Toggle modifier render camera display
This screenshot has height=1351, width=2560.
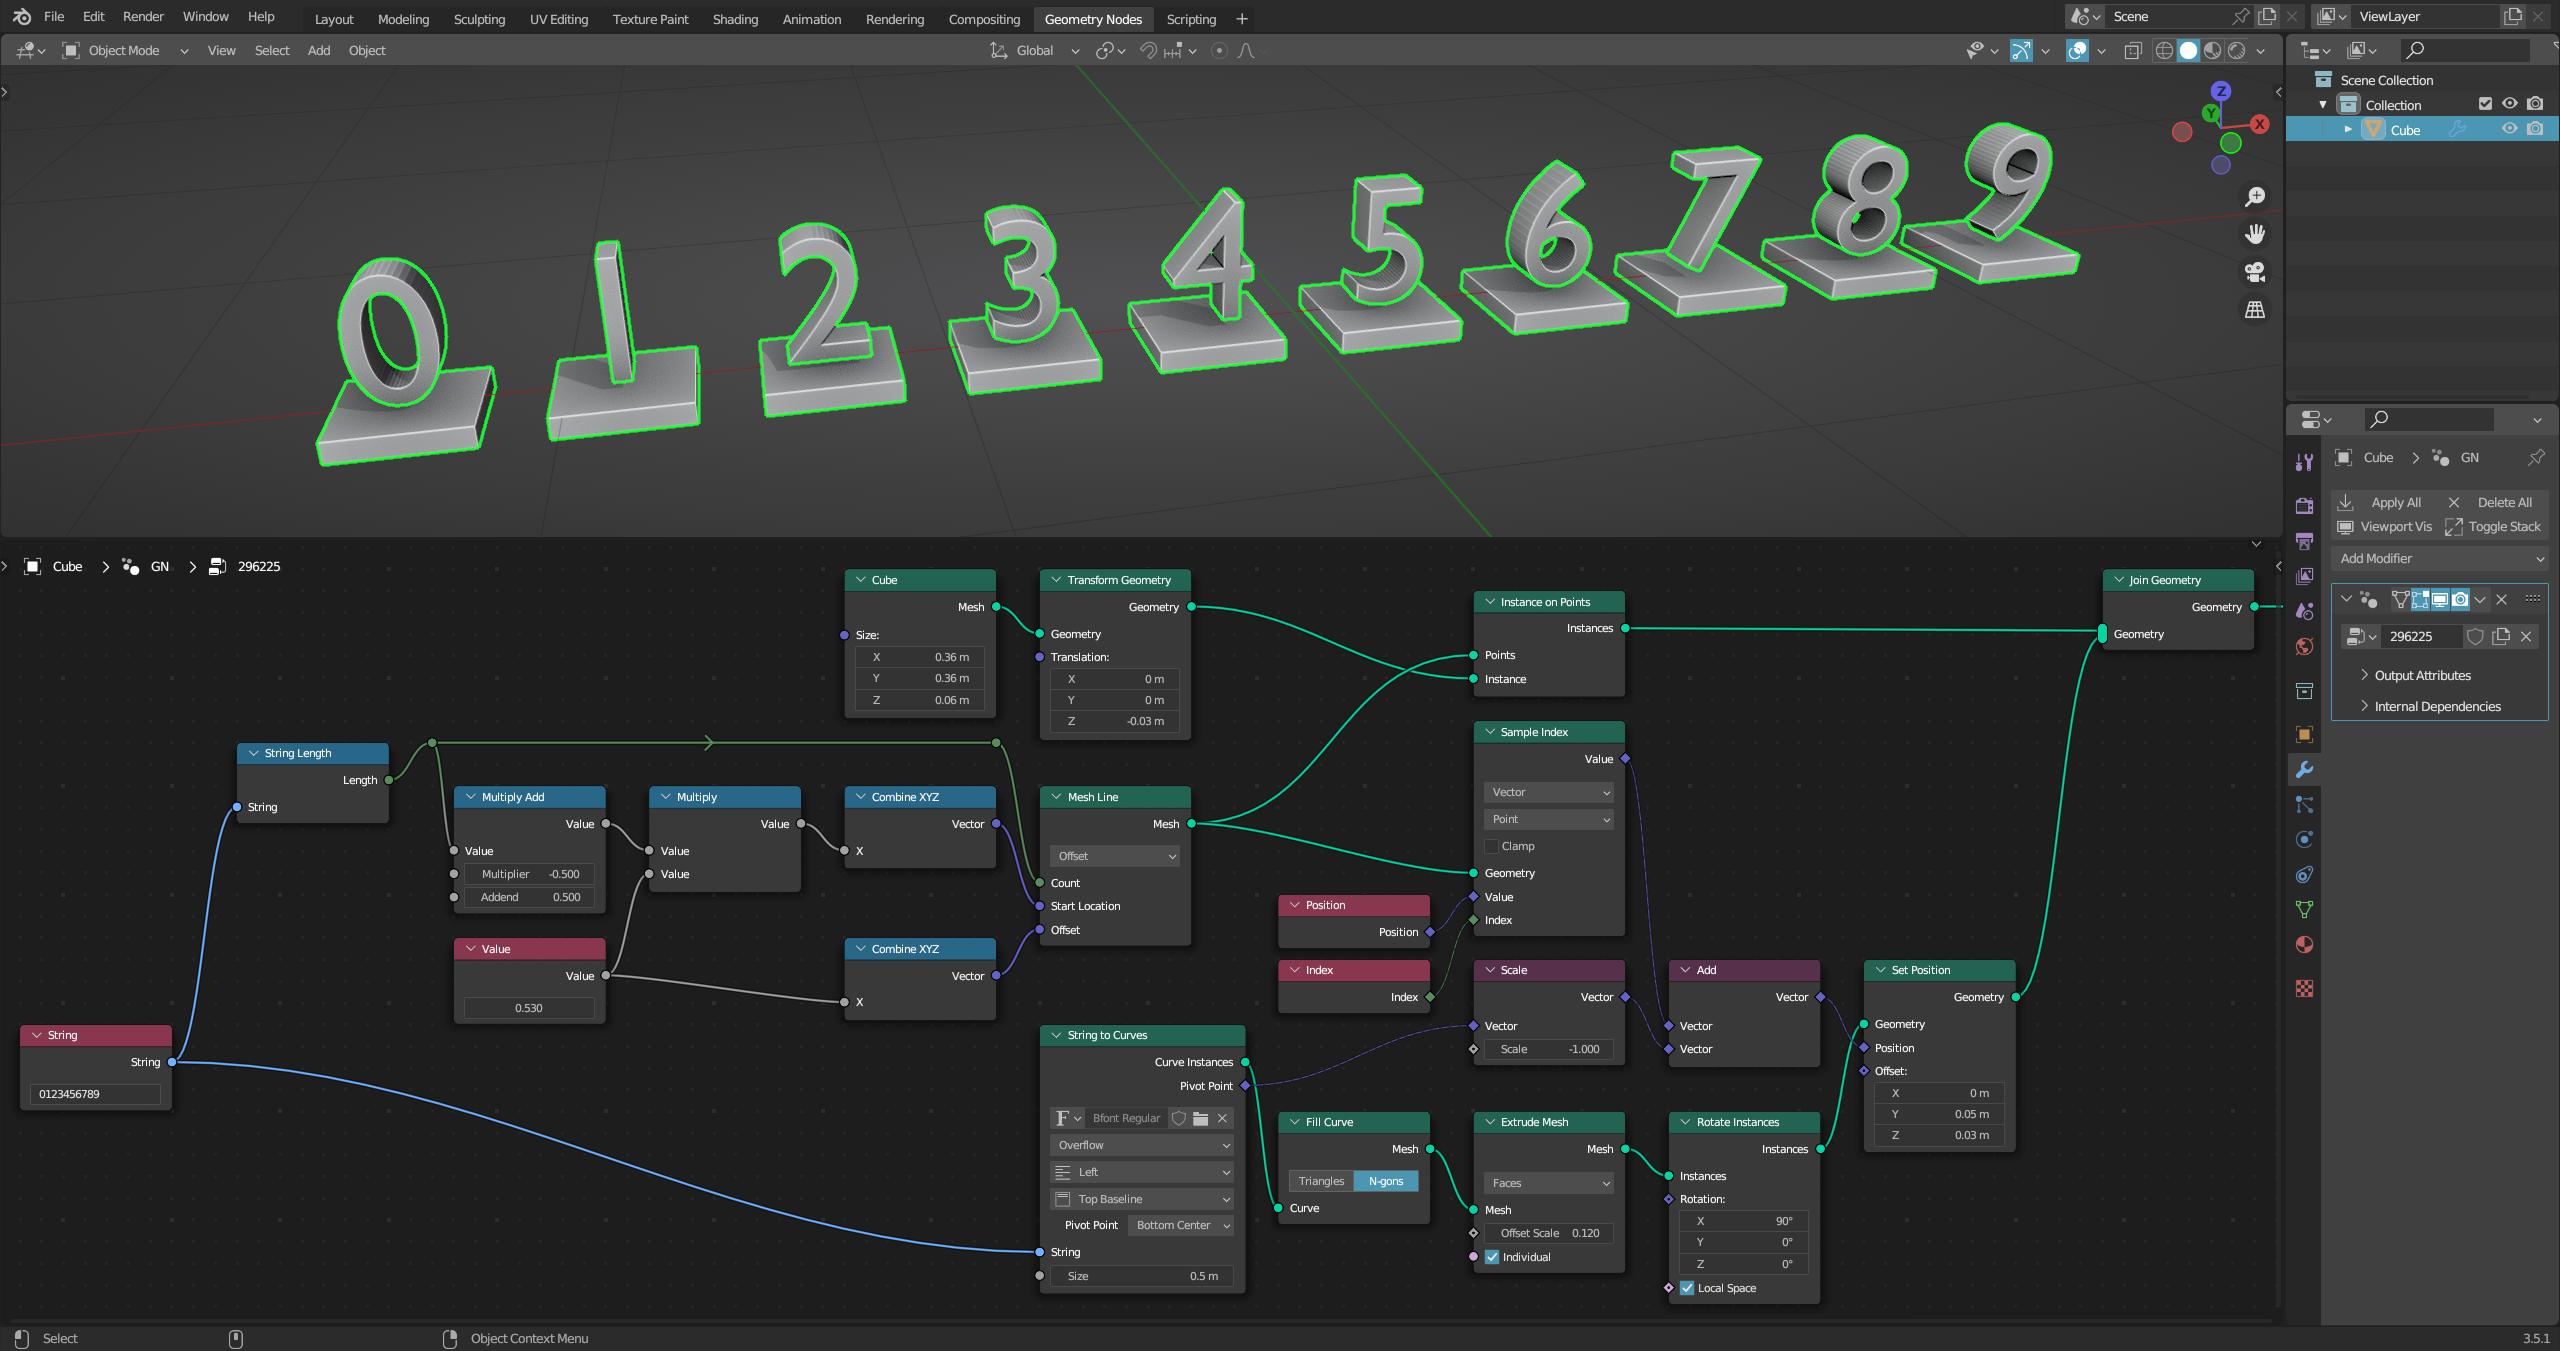[x=2460, y=599]
